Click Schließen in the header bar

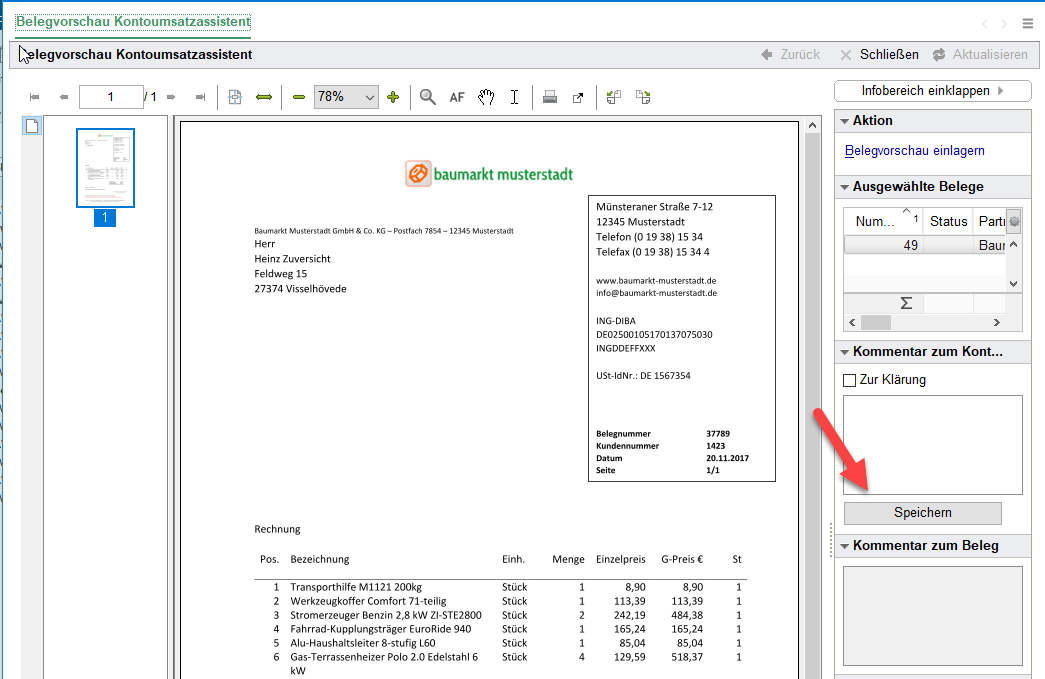point(879,55)
